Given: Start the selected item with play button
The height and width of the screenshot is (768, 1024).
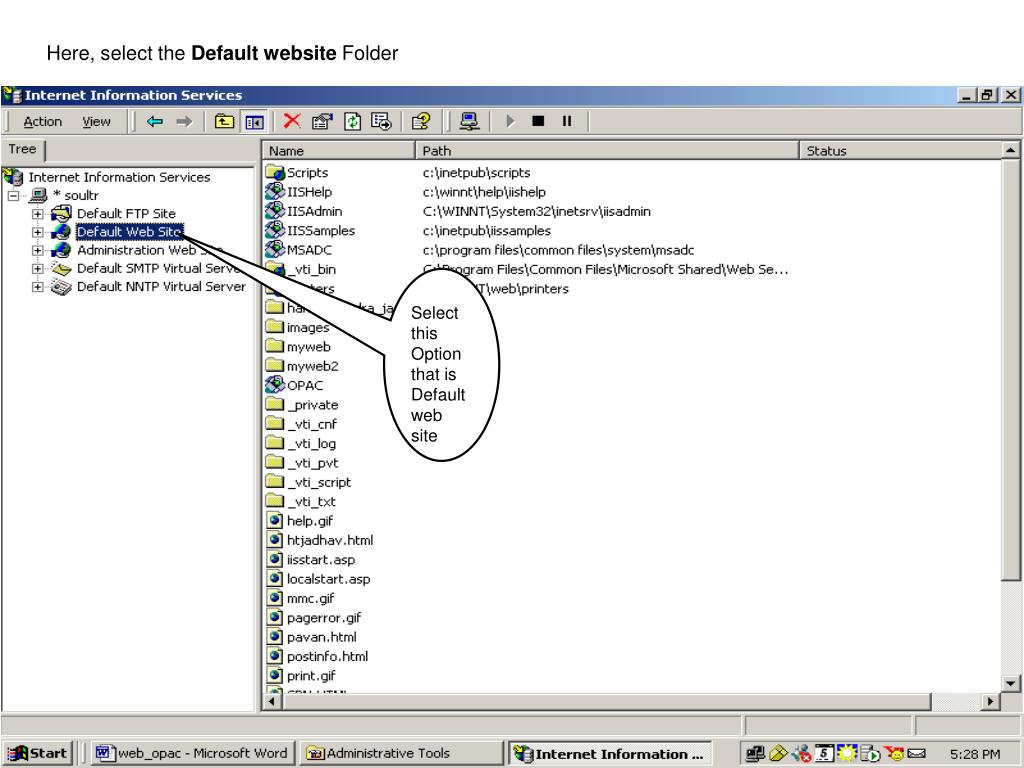Looking at the screenshot, I should click(x=510, y=121).
